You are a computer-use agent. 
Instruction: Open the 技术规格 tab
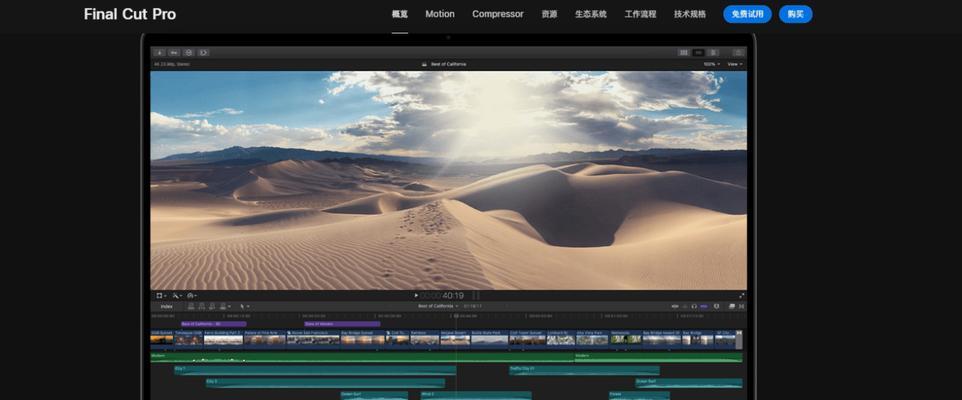point(690,14)
